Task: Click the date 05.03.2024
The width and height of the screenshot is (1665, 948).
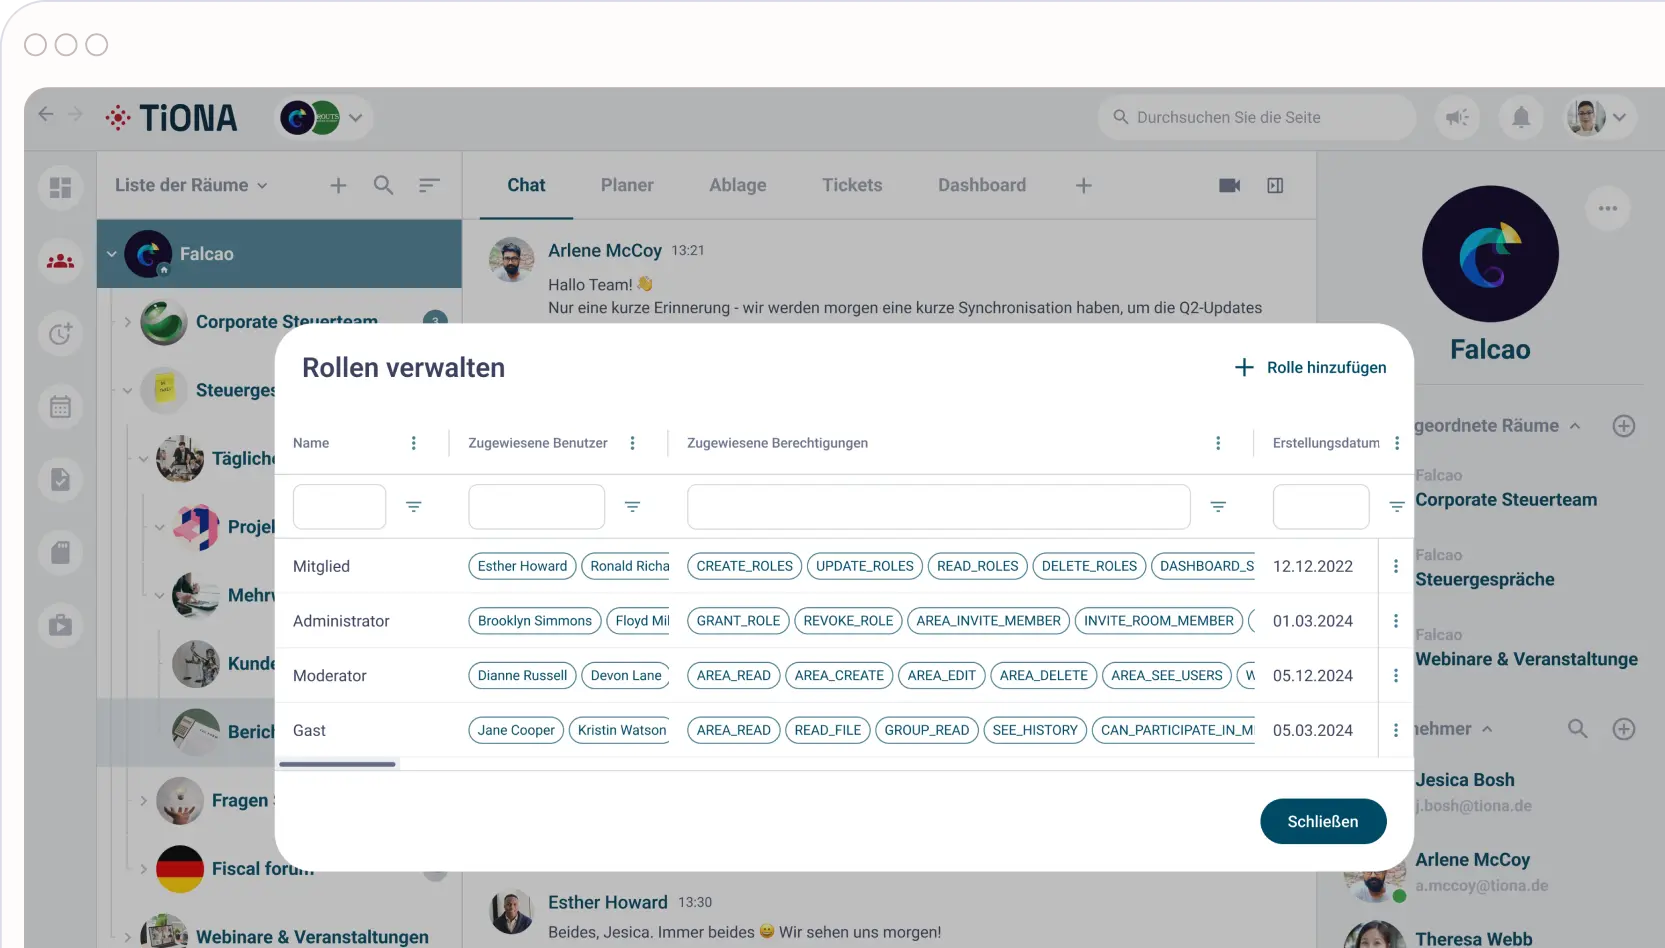Action: click(x=1313, y=730)
